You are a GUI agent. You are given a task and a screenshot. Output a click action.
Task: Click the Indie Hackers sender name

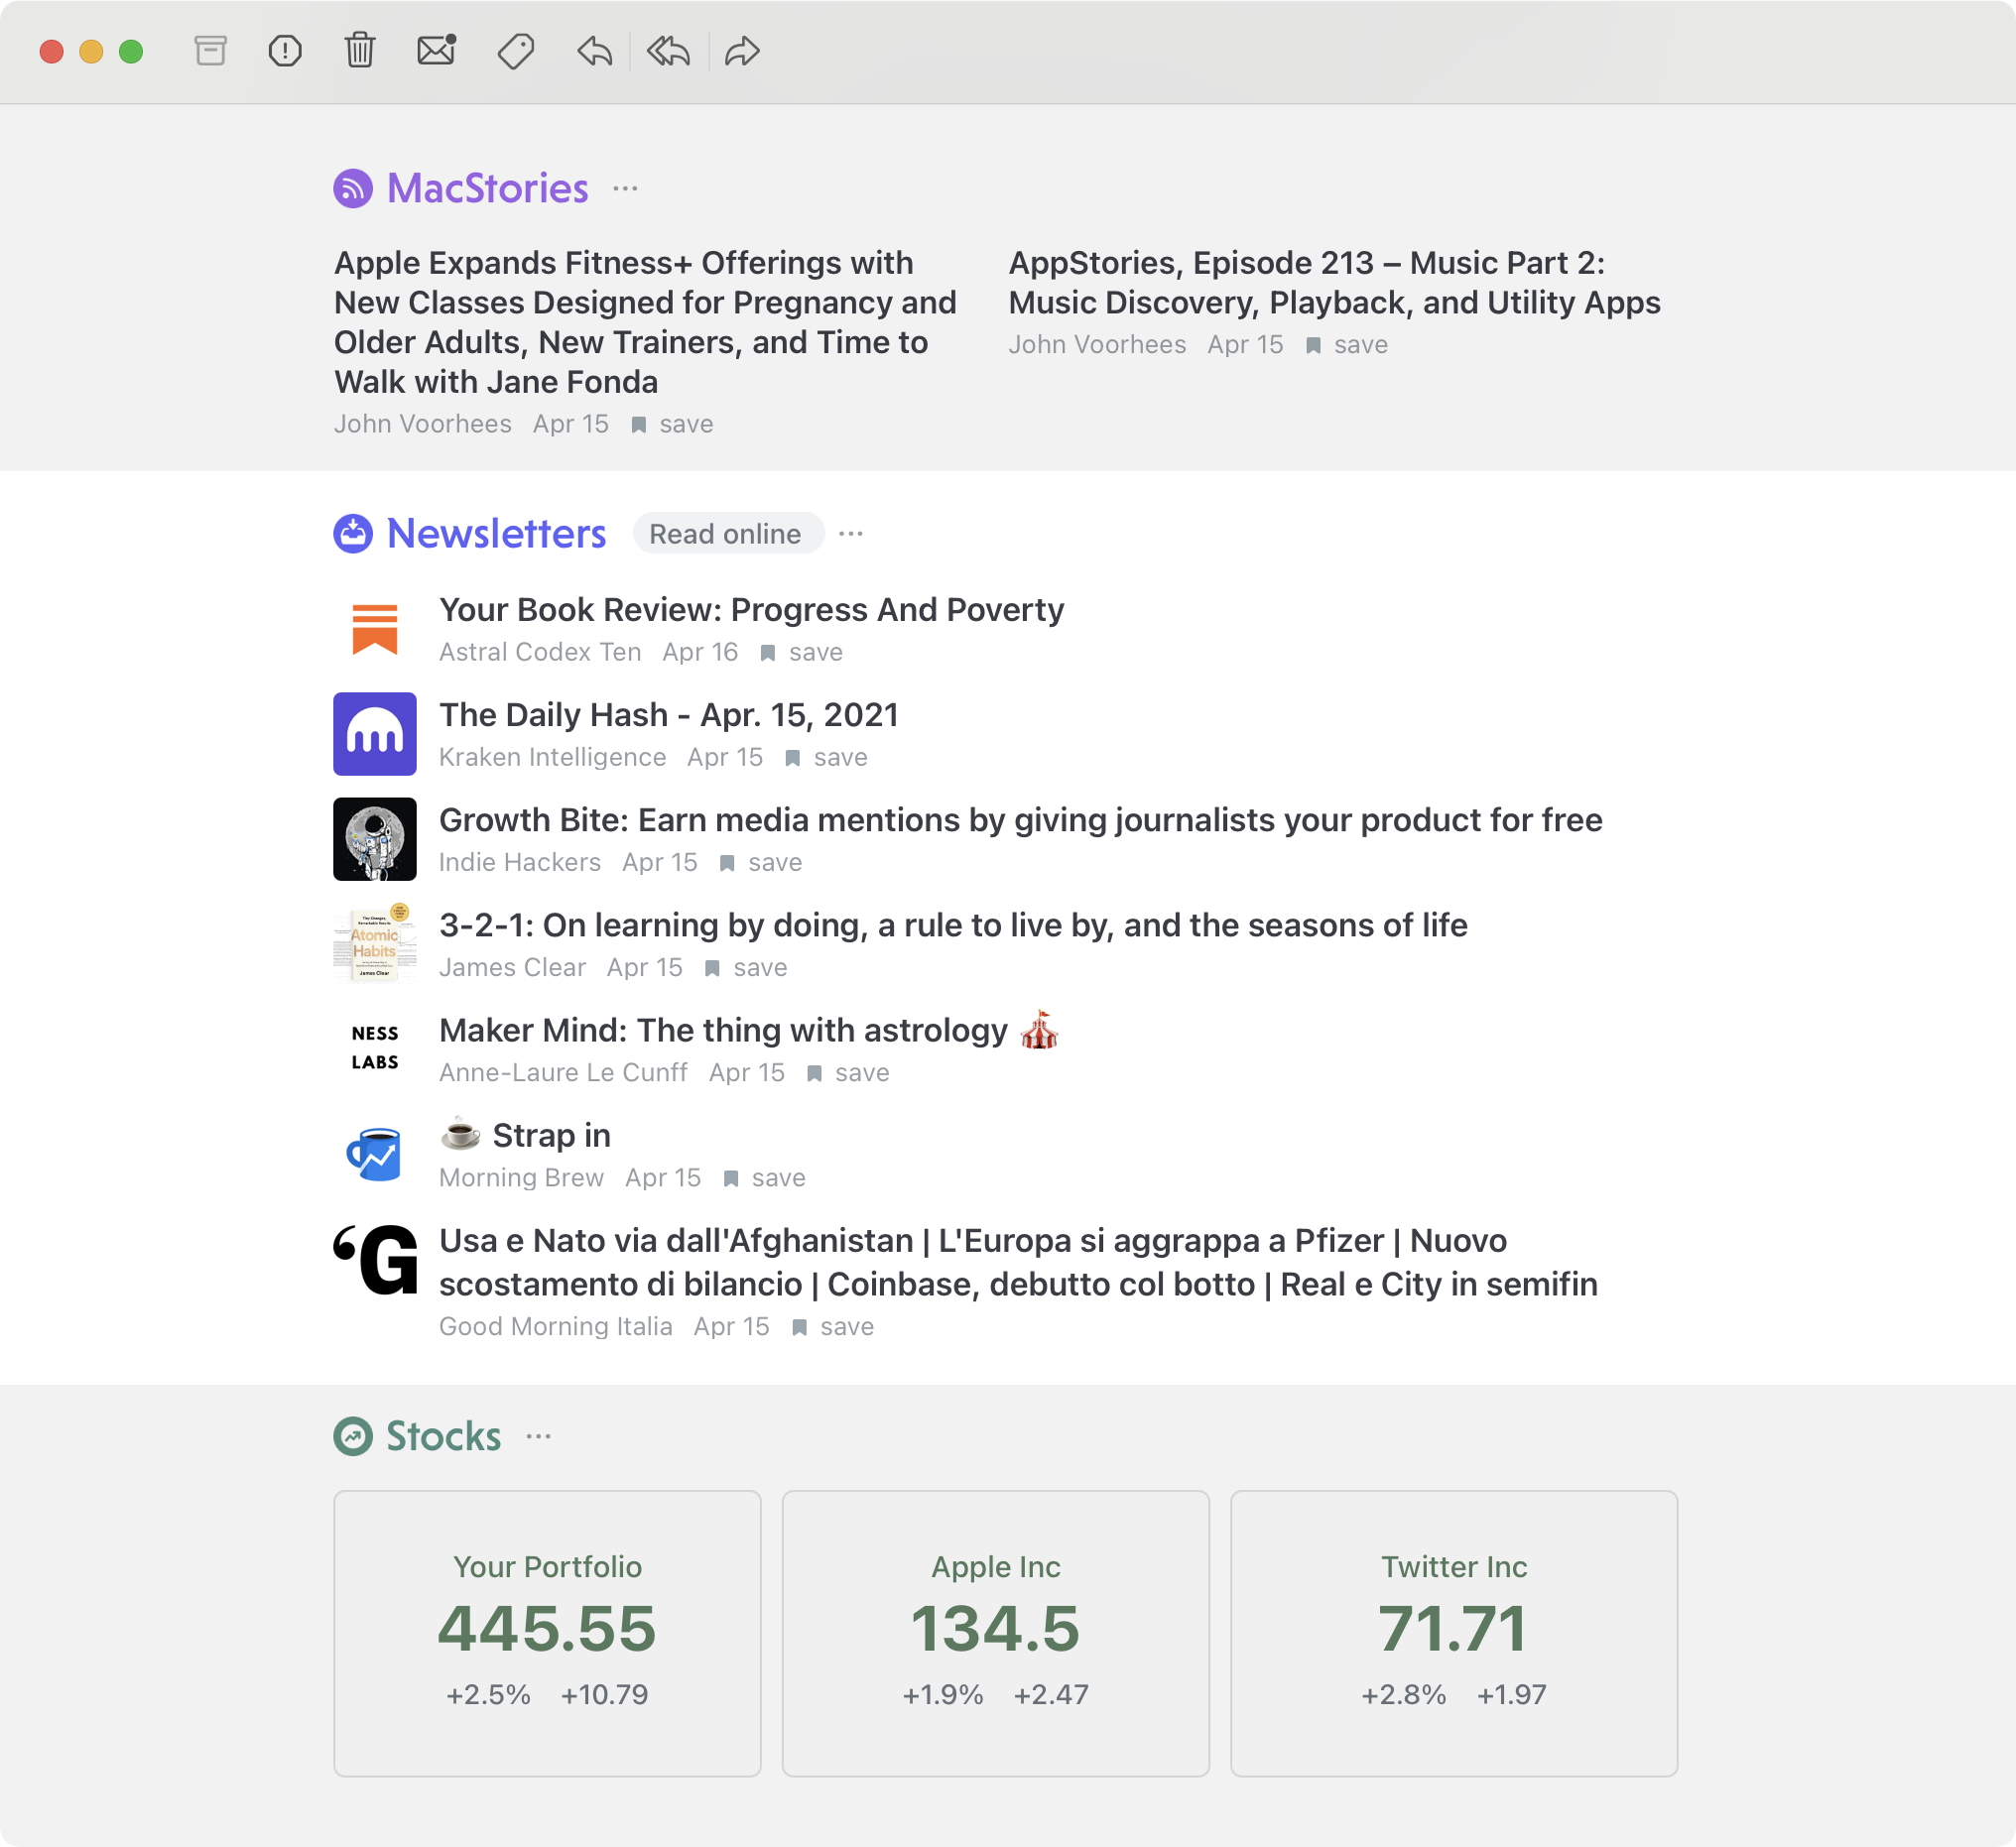coord(520,862)
